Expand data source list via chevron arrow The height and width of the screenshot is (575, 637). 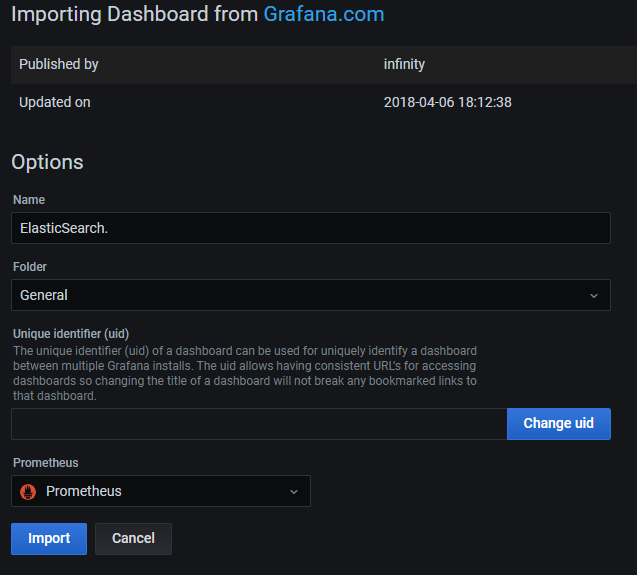point(294,492)
